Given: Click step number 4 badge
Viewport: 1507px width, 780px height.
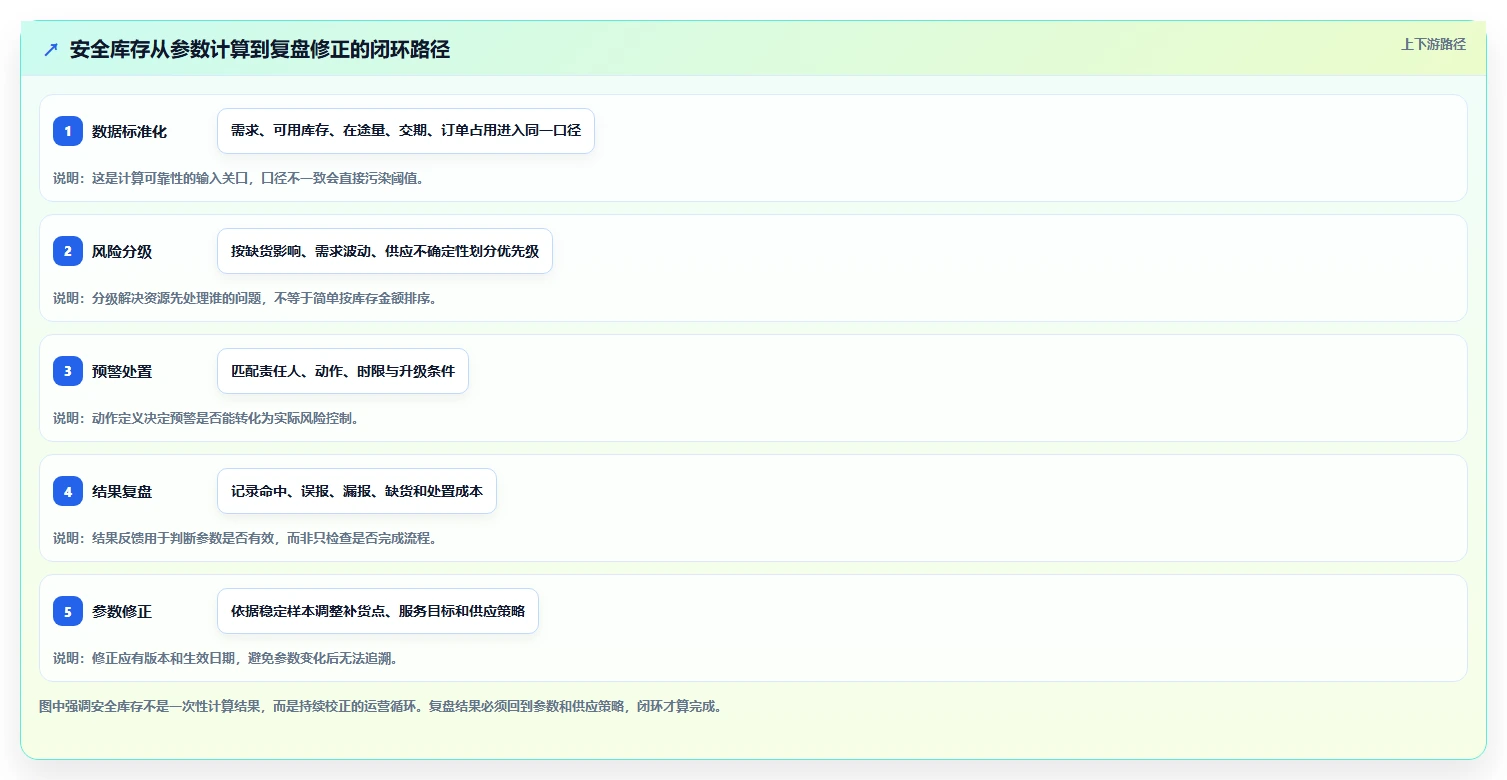Looking at the screenshot, I should point(68,491).
